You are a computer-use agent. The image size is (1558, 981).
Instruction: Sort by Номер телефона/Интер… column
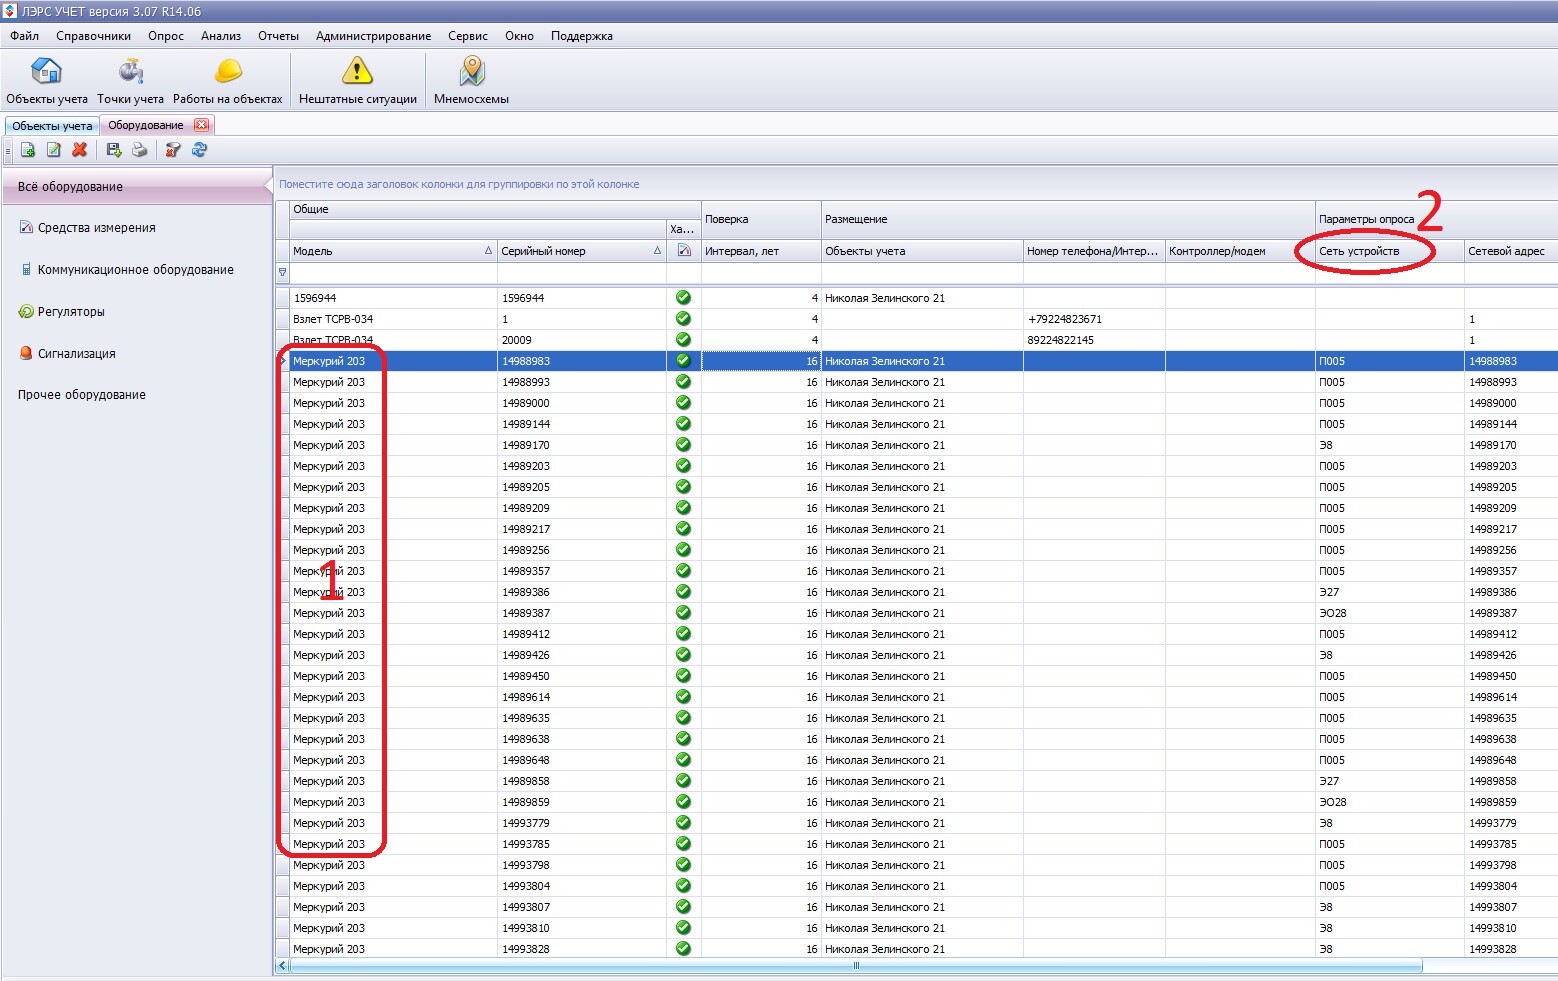coord(1094,251)
